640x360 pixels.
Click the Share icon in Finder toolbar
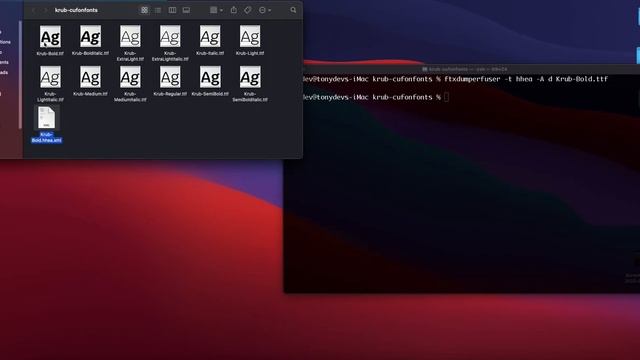click(x=233, y=10)
